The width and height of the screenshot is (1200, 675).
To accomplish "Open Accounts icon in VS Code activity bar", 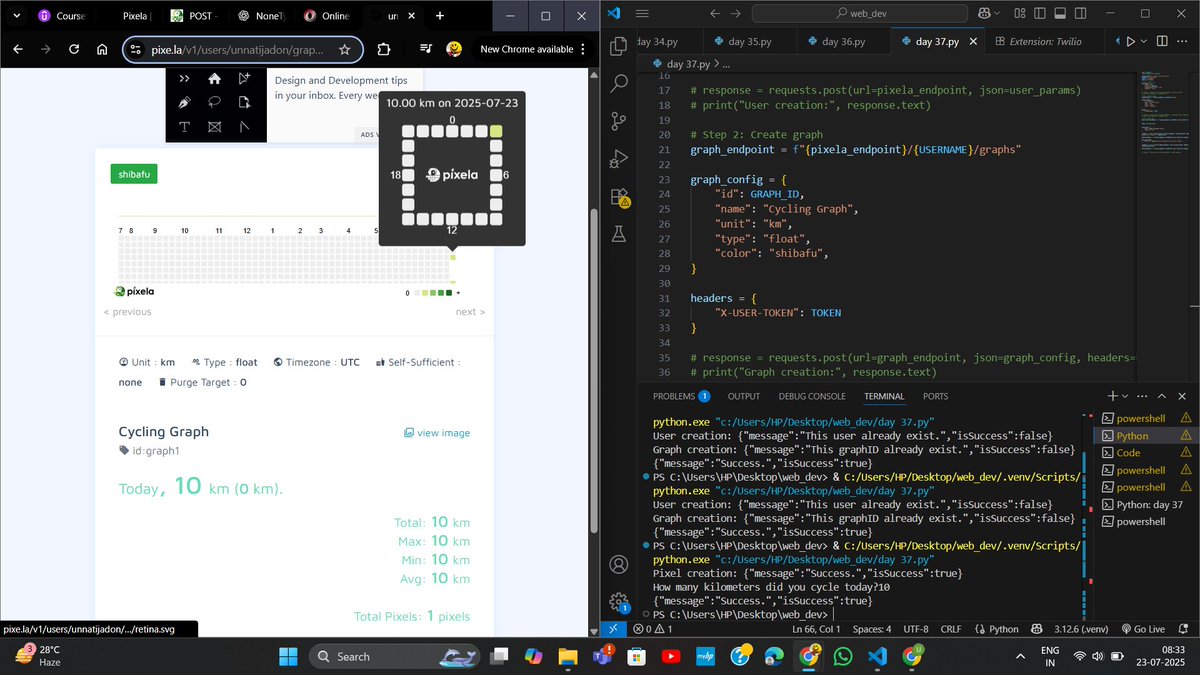I will 619,566.
